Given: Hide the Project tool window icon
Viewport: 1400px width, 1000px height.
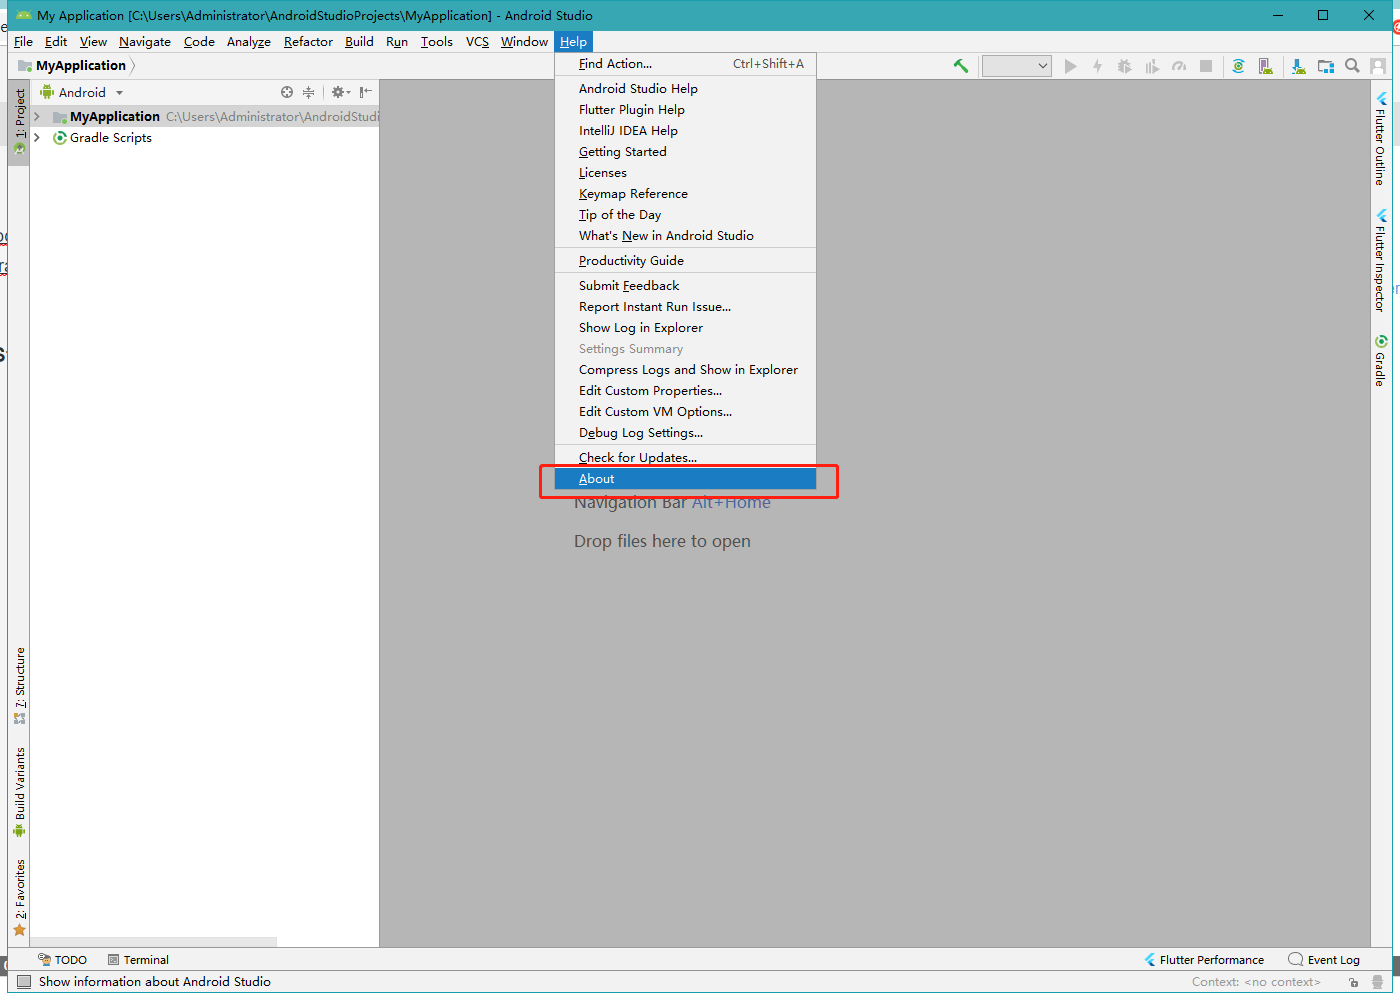Looking at the screenshot, I should pos(366,92).
